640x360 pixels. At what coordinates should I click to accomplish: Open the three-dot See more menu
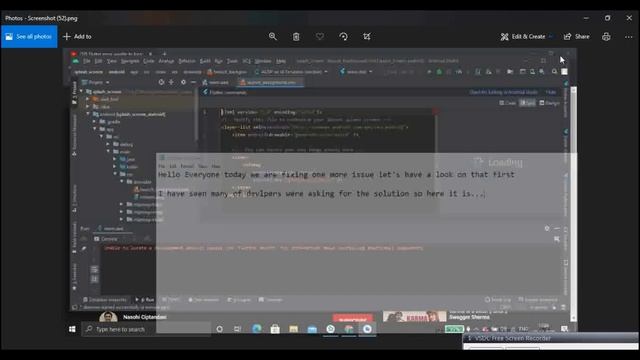click(629, 36)
